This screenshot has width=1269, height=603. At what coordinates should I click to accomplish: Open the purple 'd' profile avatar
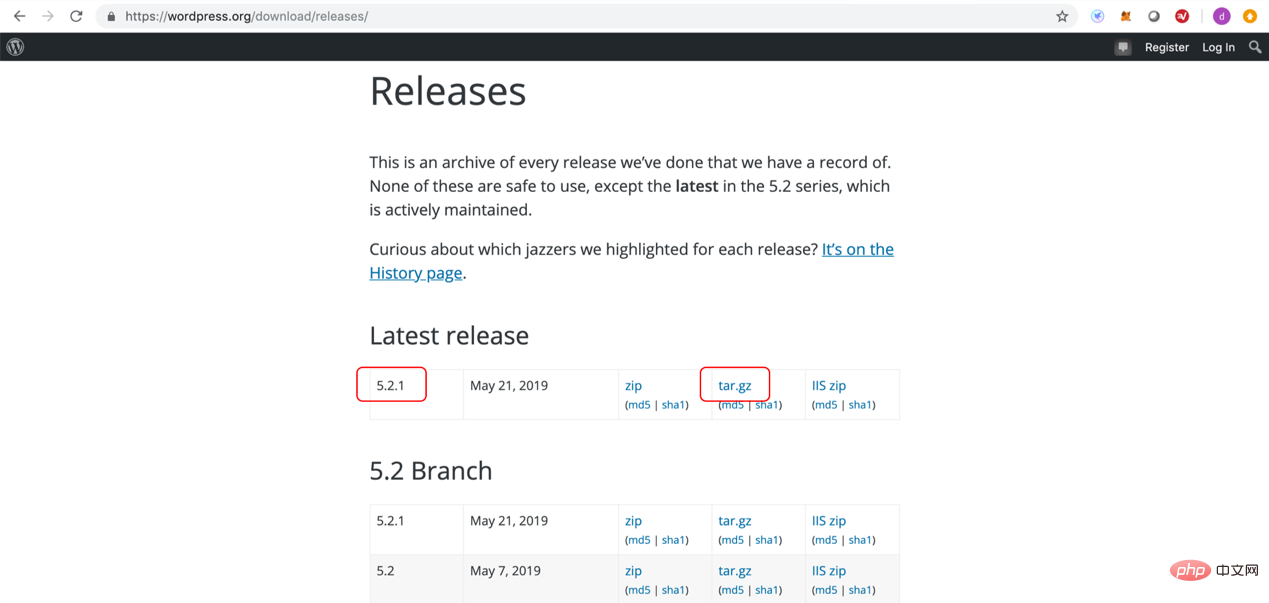click(1221, 16)
